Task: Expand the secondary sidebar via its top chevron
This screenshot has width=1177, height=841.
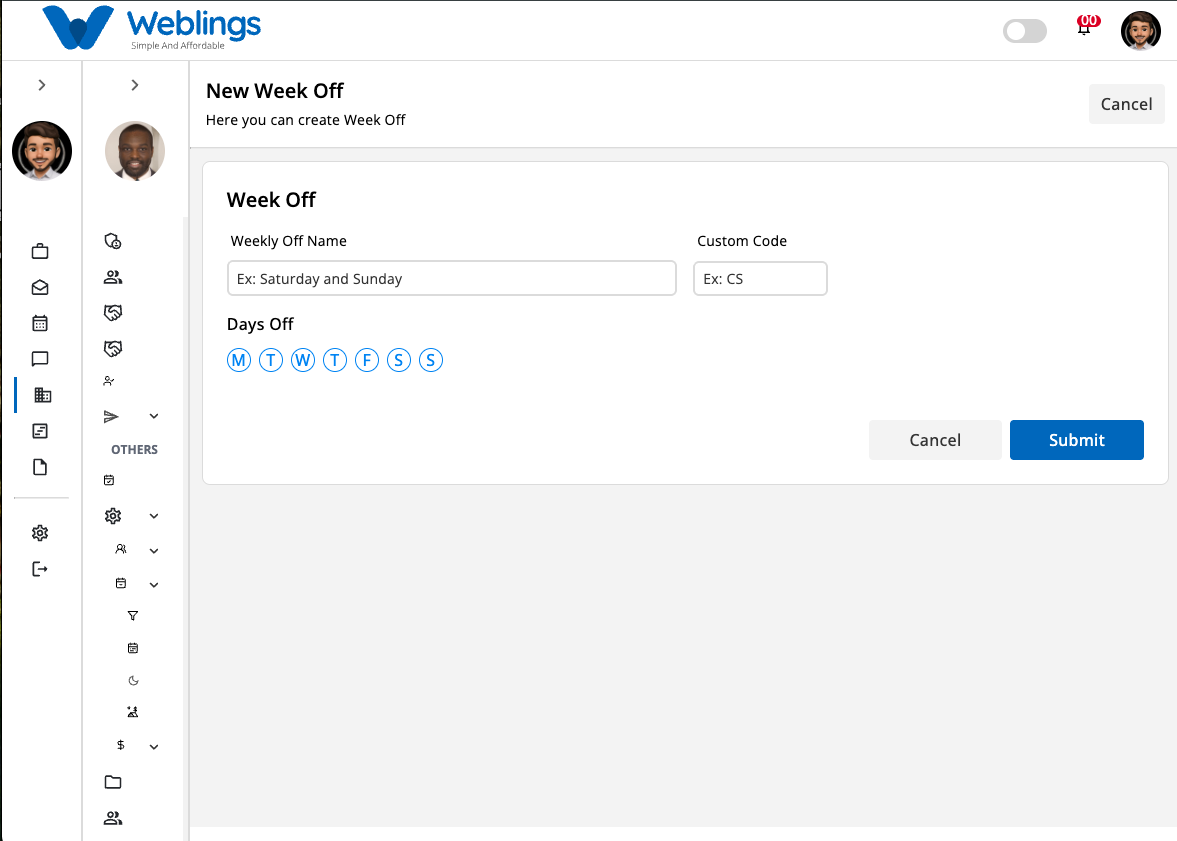Action: [x=135, y=85]
